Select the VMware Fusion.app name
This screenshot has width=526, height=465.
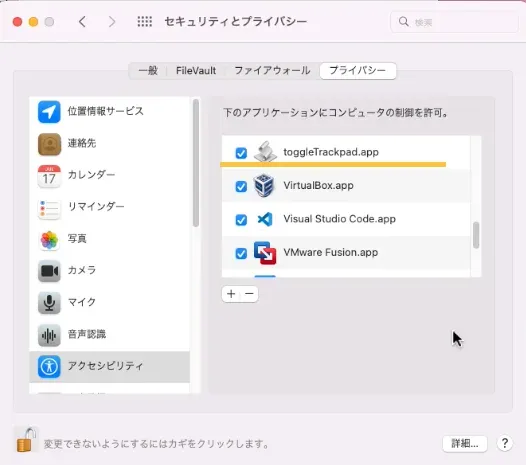point(330,252)
